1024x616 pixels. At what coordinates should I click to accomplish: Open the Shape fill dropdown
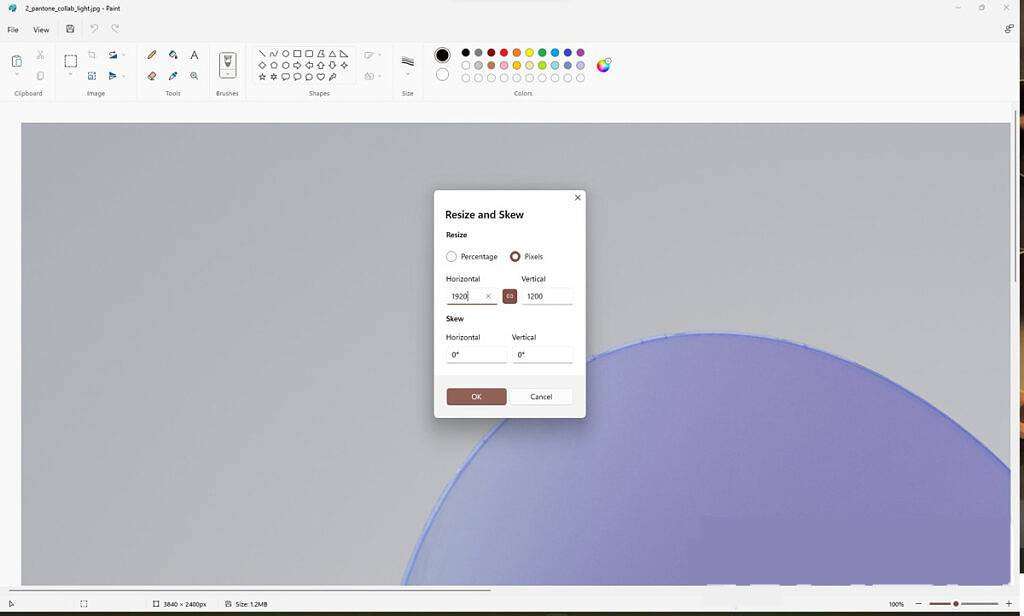coord(372,76)
